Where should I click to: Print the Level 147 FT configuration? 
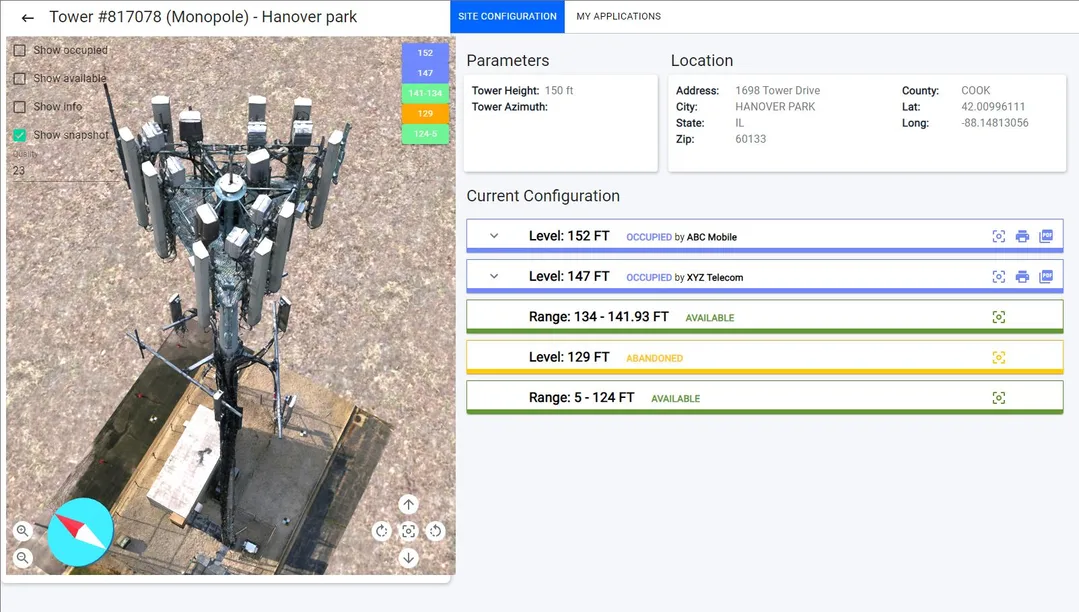1023,277
